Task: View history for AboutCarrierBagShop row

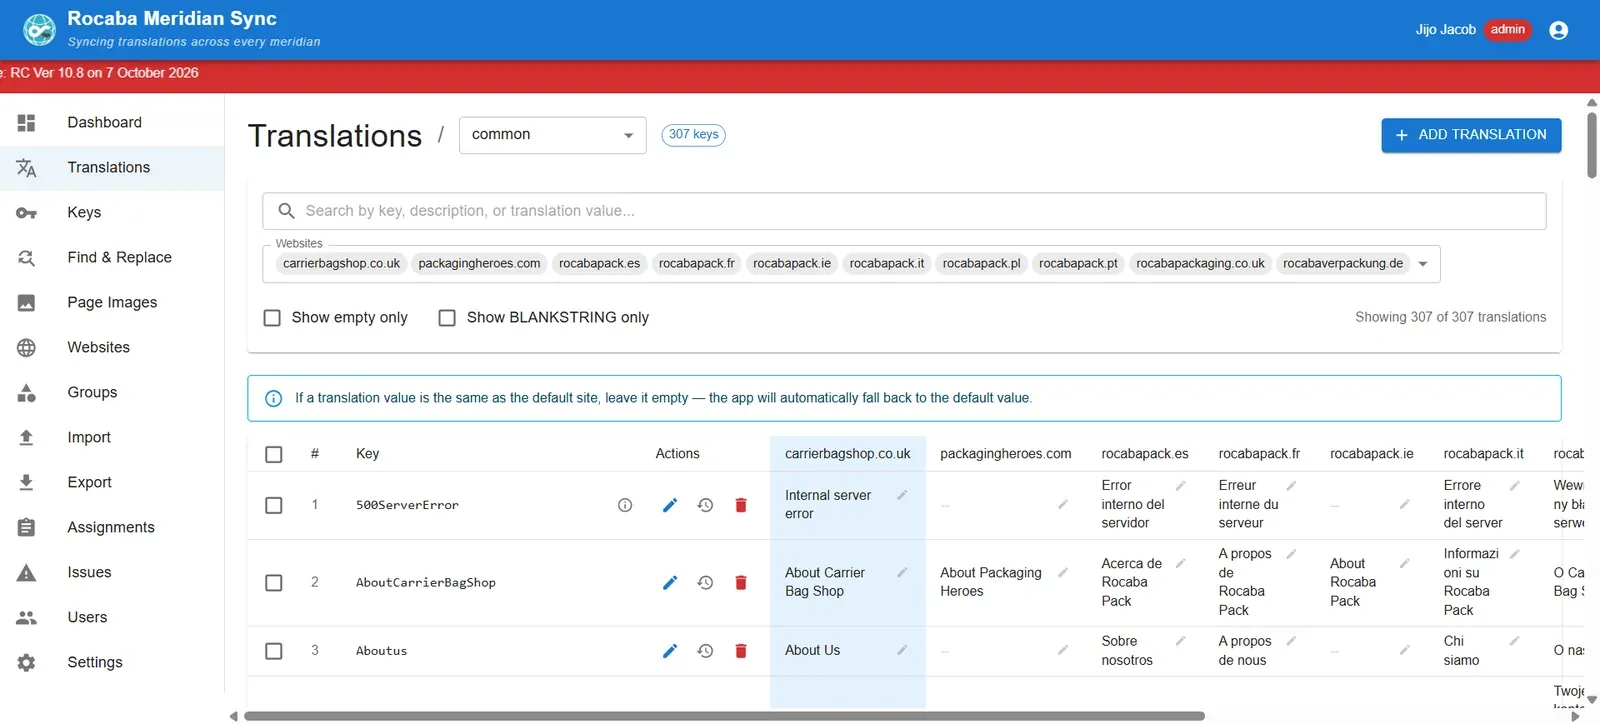Action: [705, 583]
